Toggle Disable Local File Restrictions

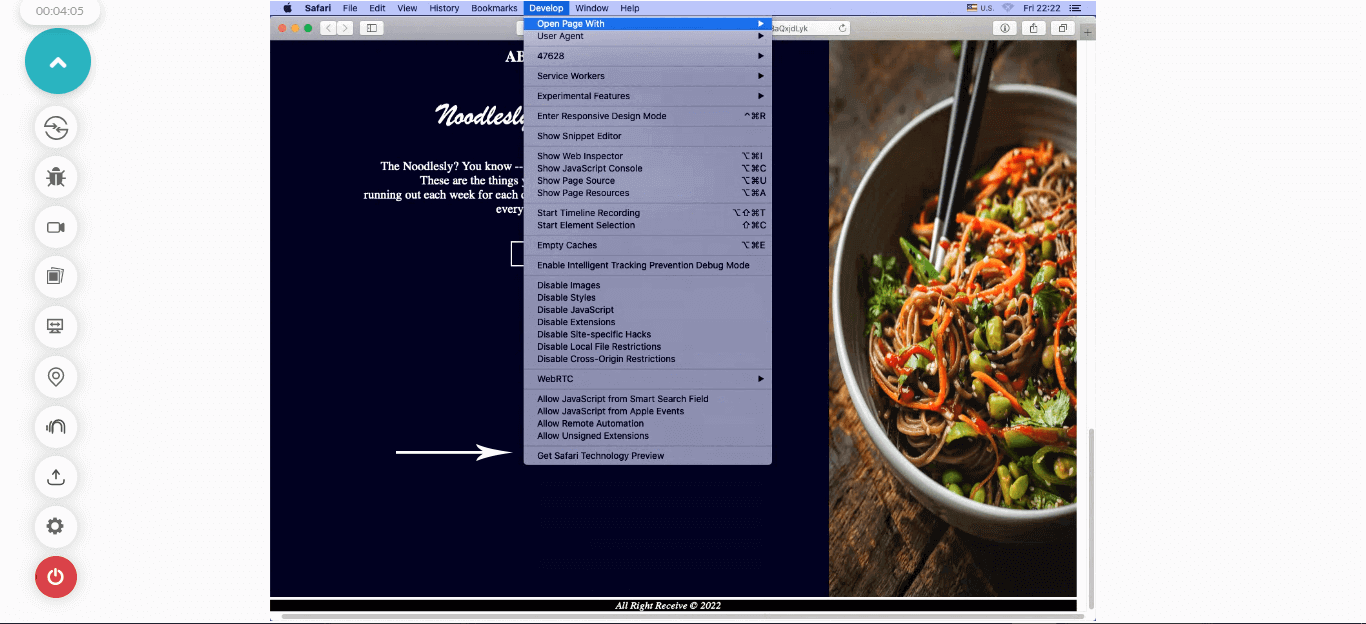648,347
